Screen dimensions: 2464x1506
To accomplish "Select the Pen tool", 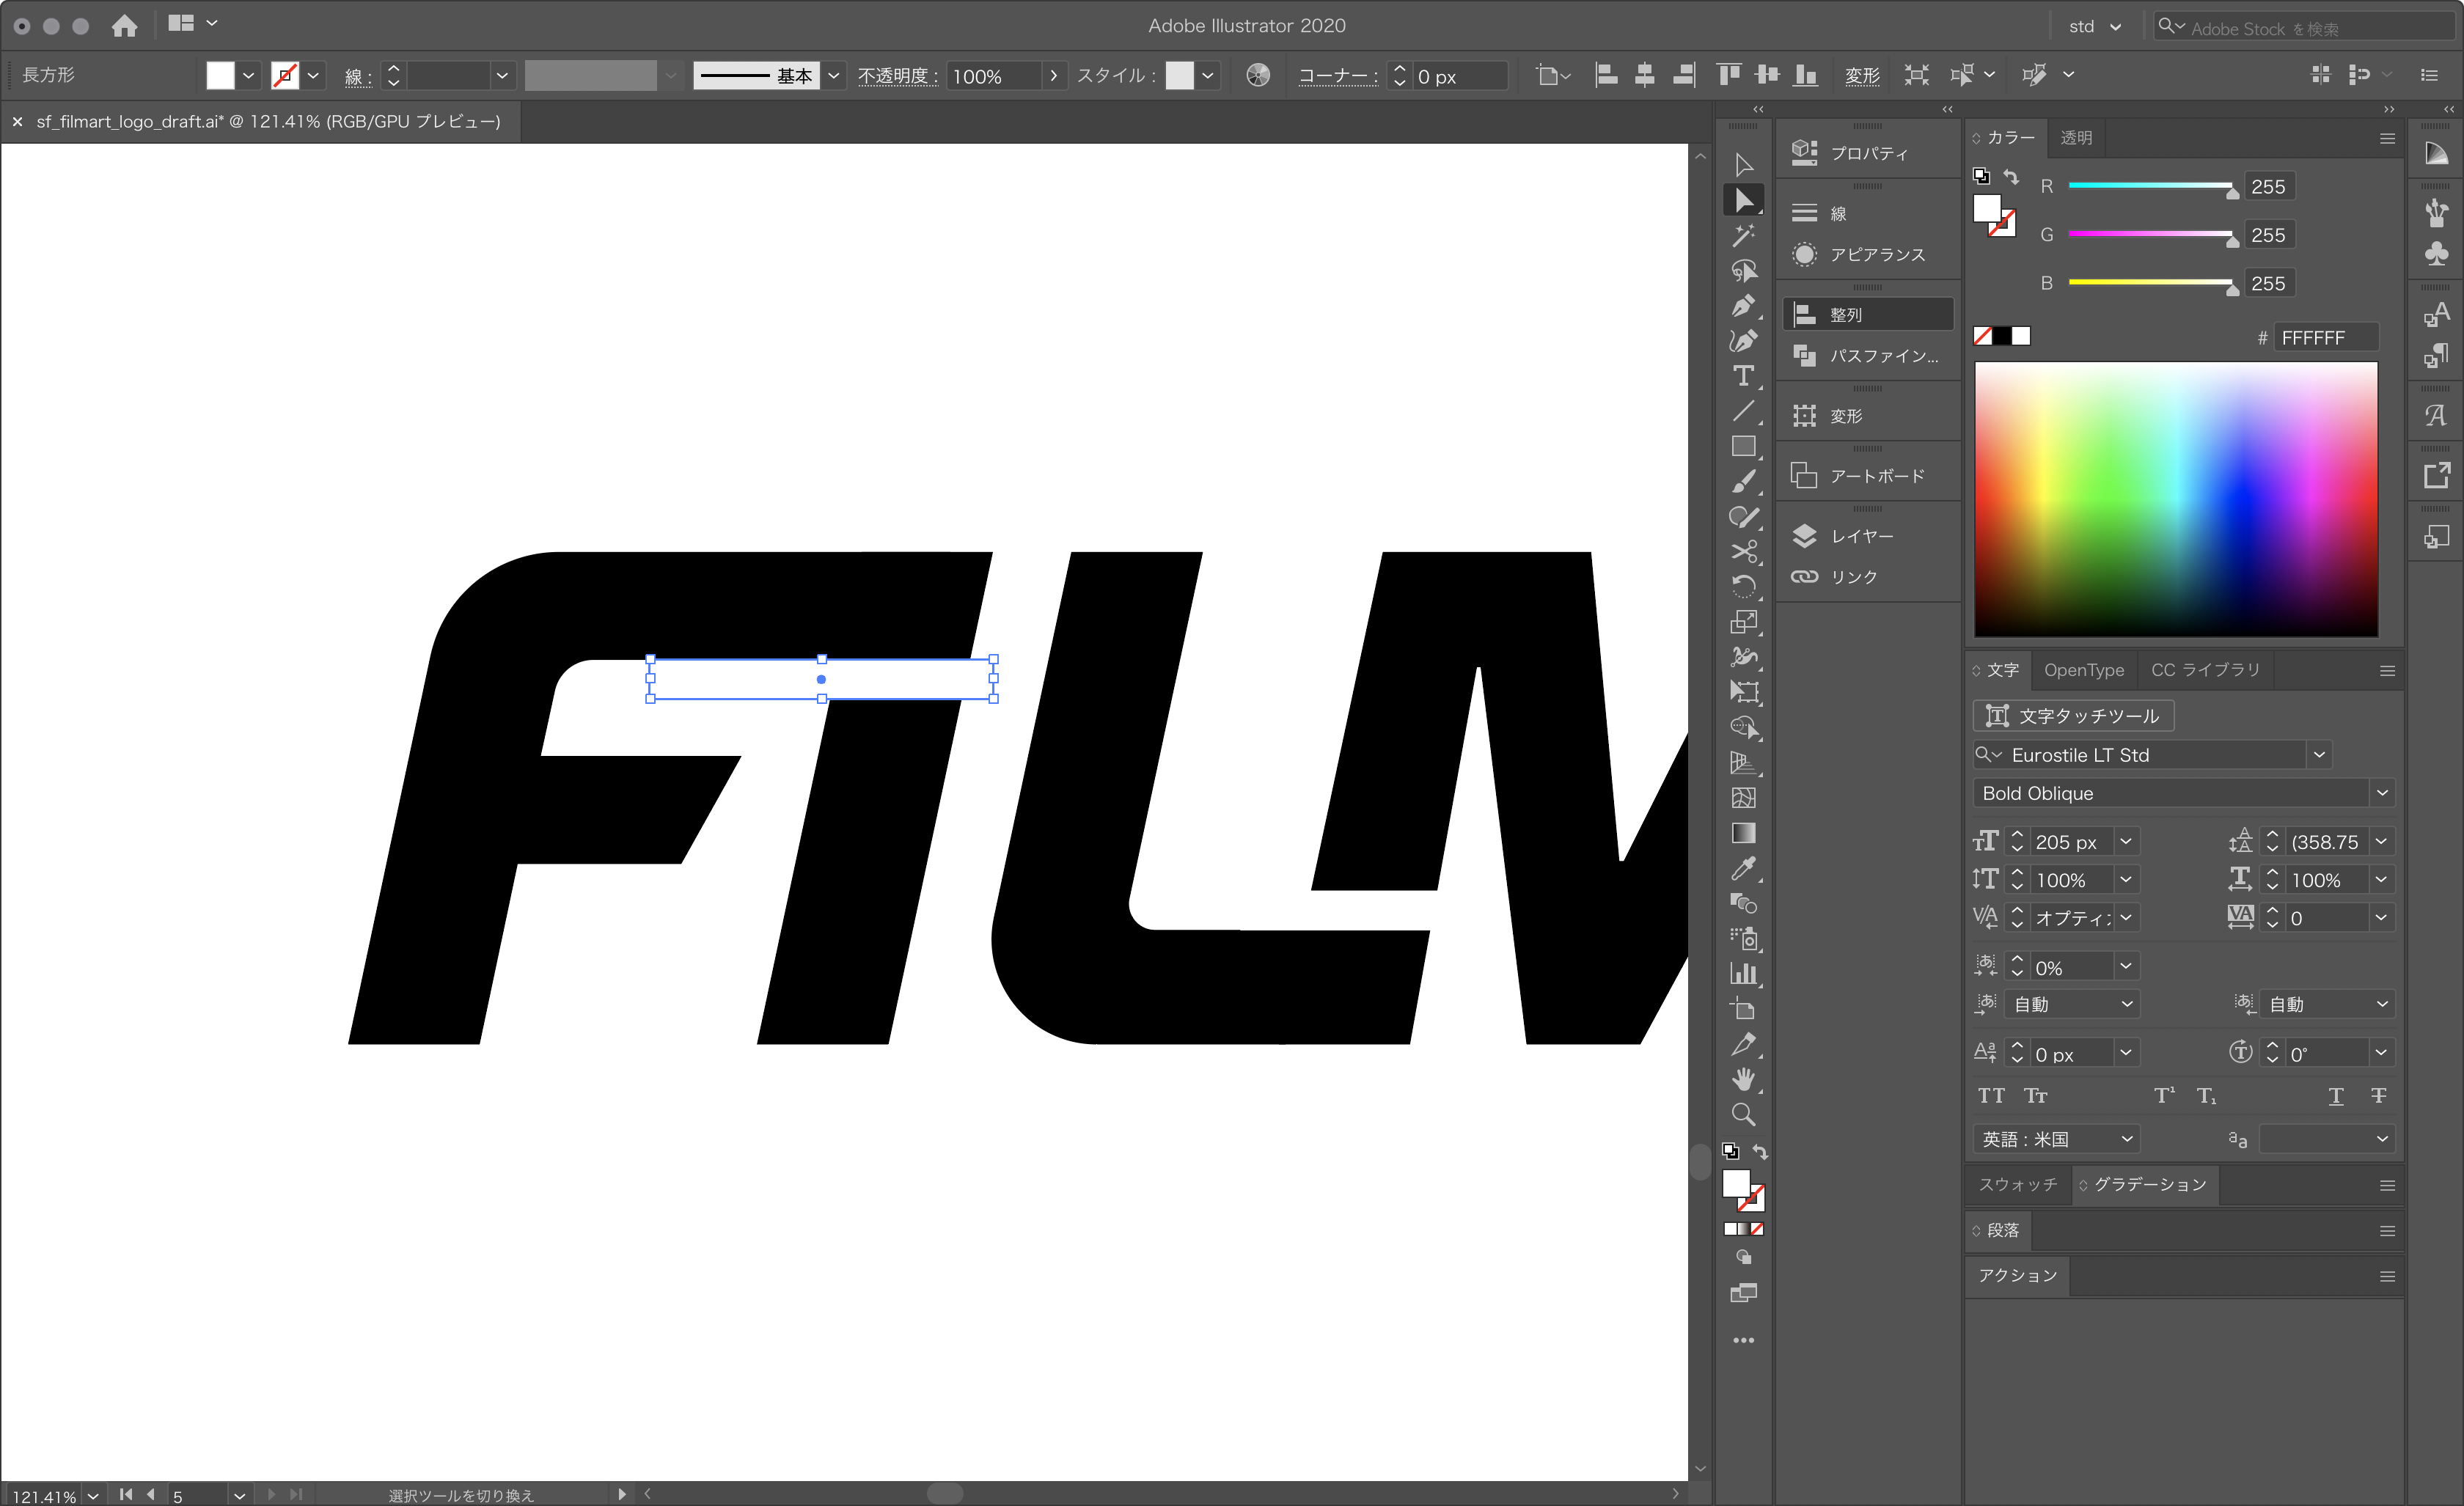I will (x=1743, y=306).
